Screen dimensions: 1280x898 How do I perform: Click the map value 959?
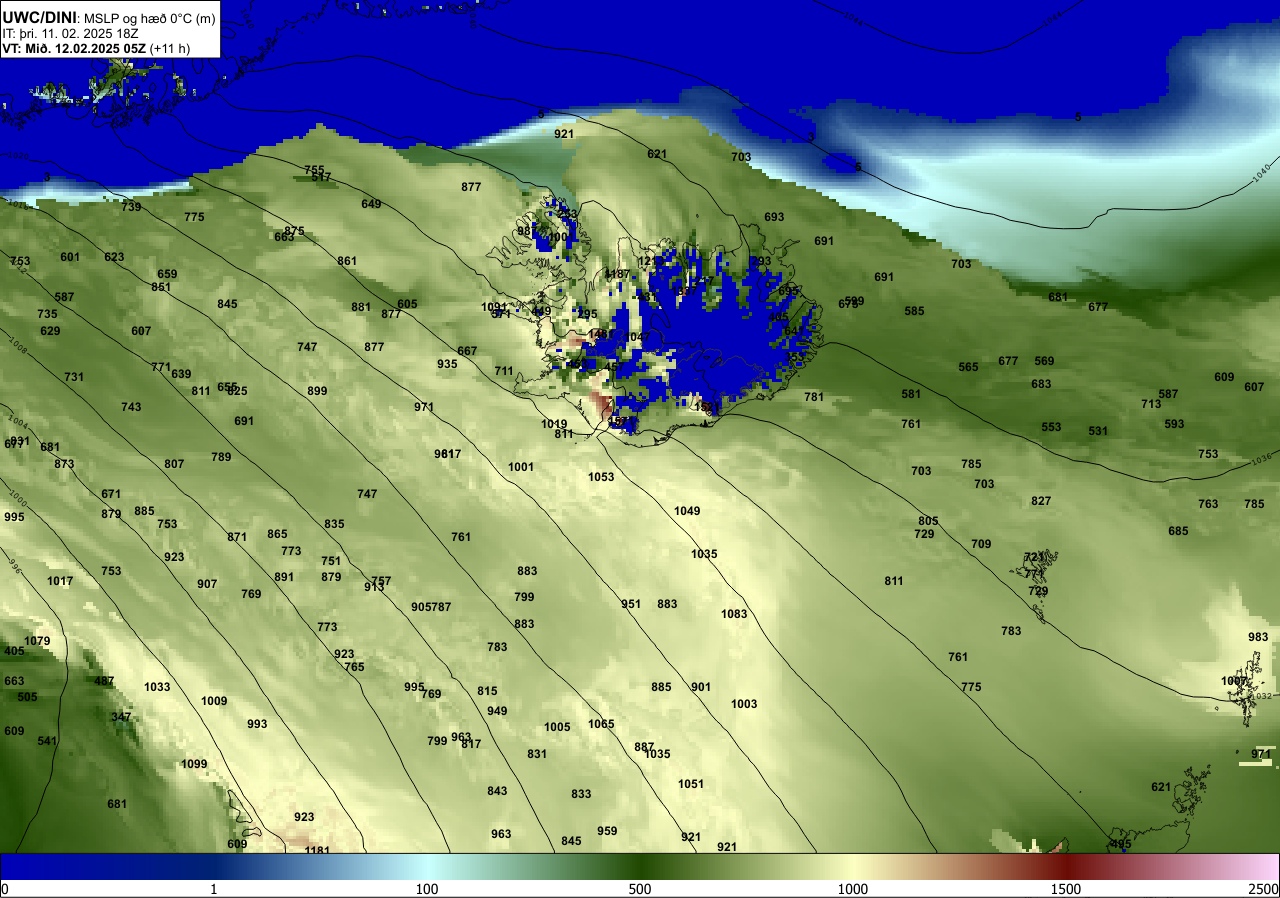(x=607, y=831)
